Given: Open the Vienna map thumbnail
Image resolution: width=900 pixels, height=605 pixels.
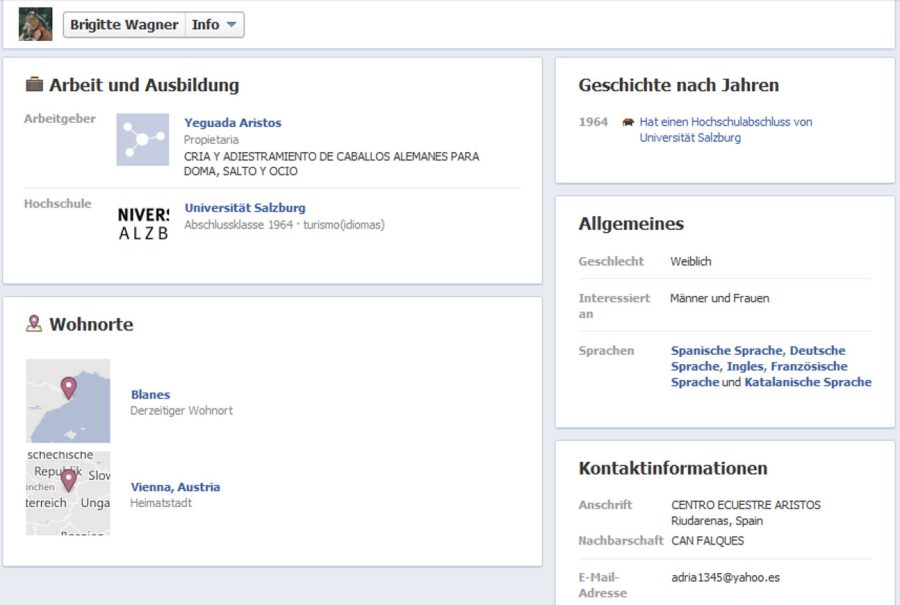Looking at the screenshot, I should coord(68,493).
